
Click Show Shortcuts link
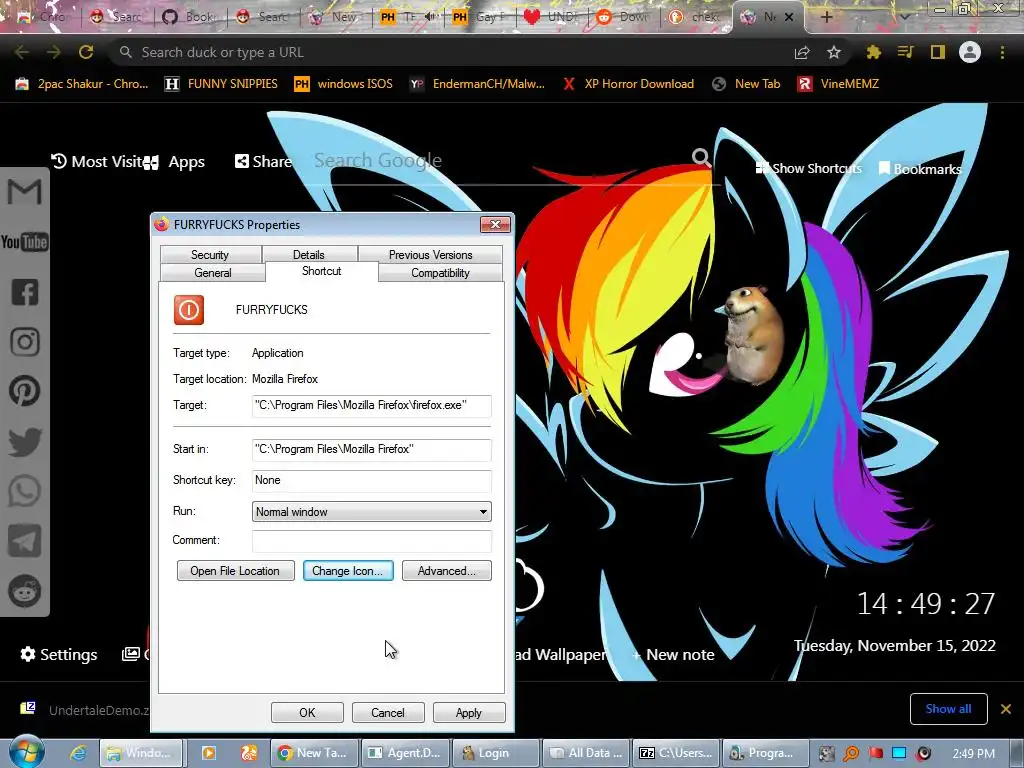coord(808,168)
